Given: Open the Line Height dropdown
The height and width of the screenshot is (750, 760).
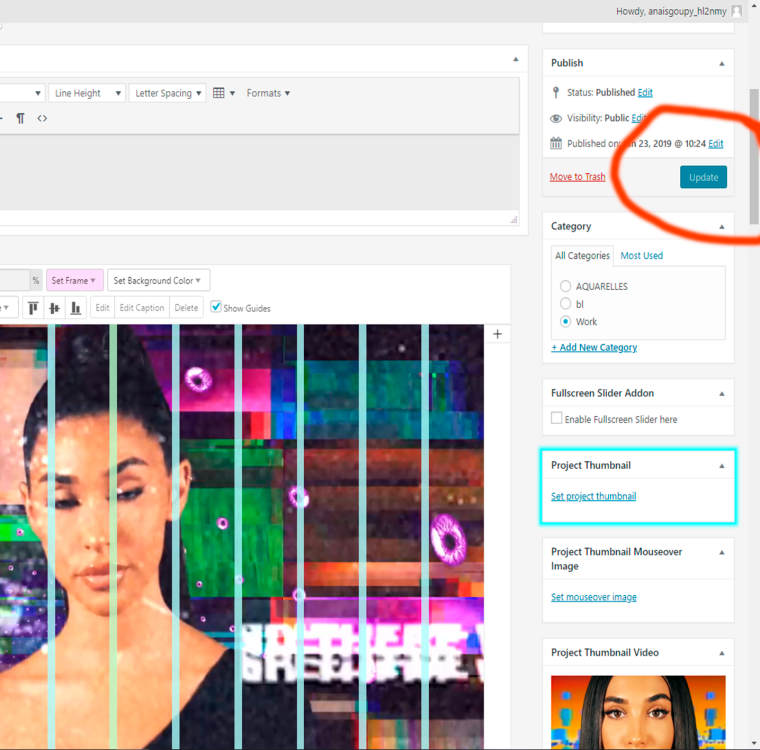Looking at the screenshot, I should [x=86, y=93].
